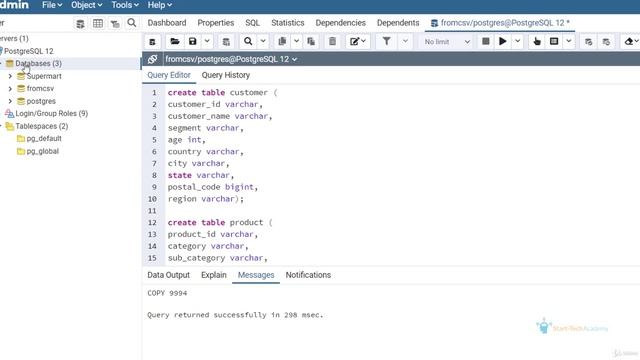Click the Delete trash can icon

click(332, 41)
